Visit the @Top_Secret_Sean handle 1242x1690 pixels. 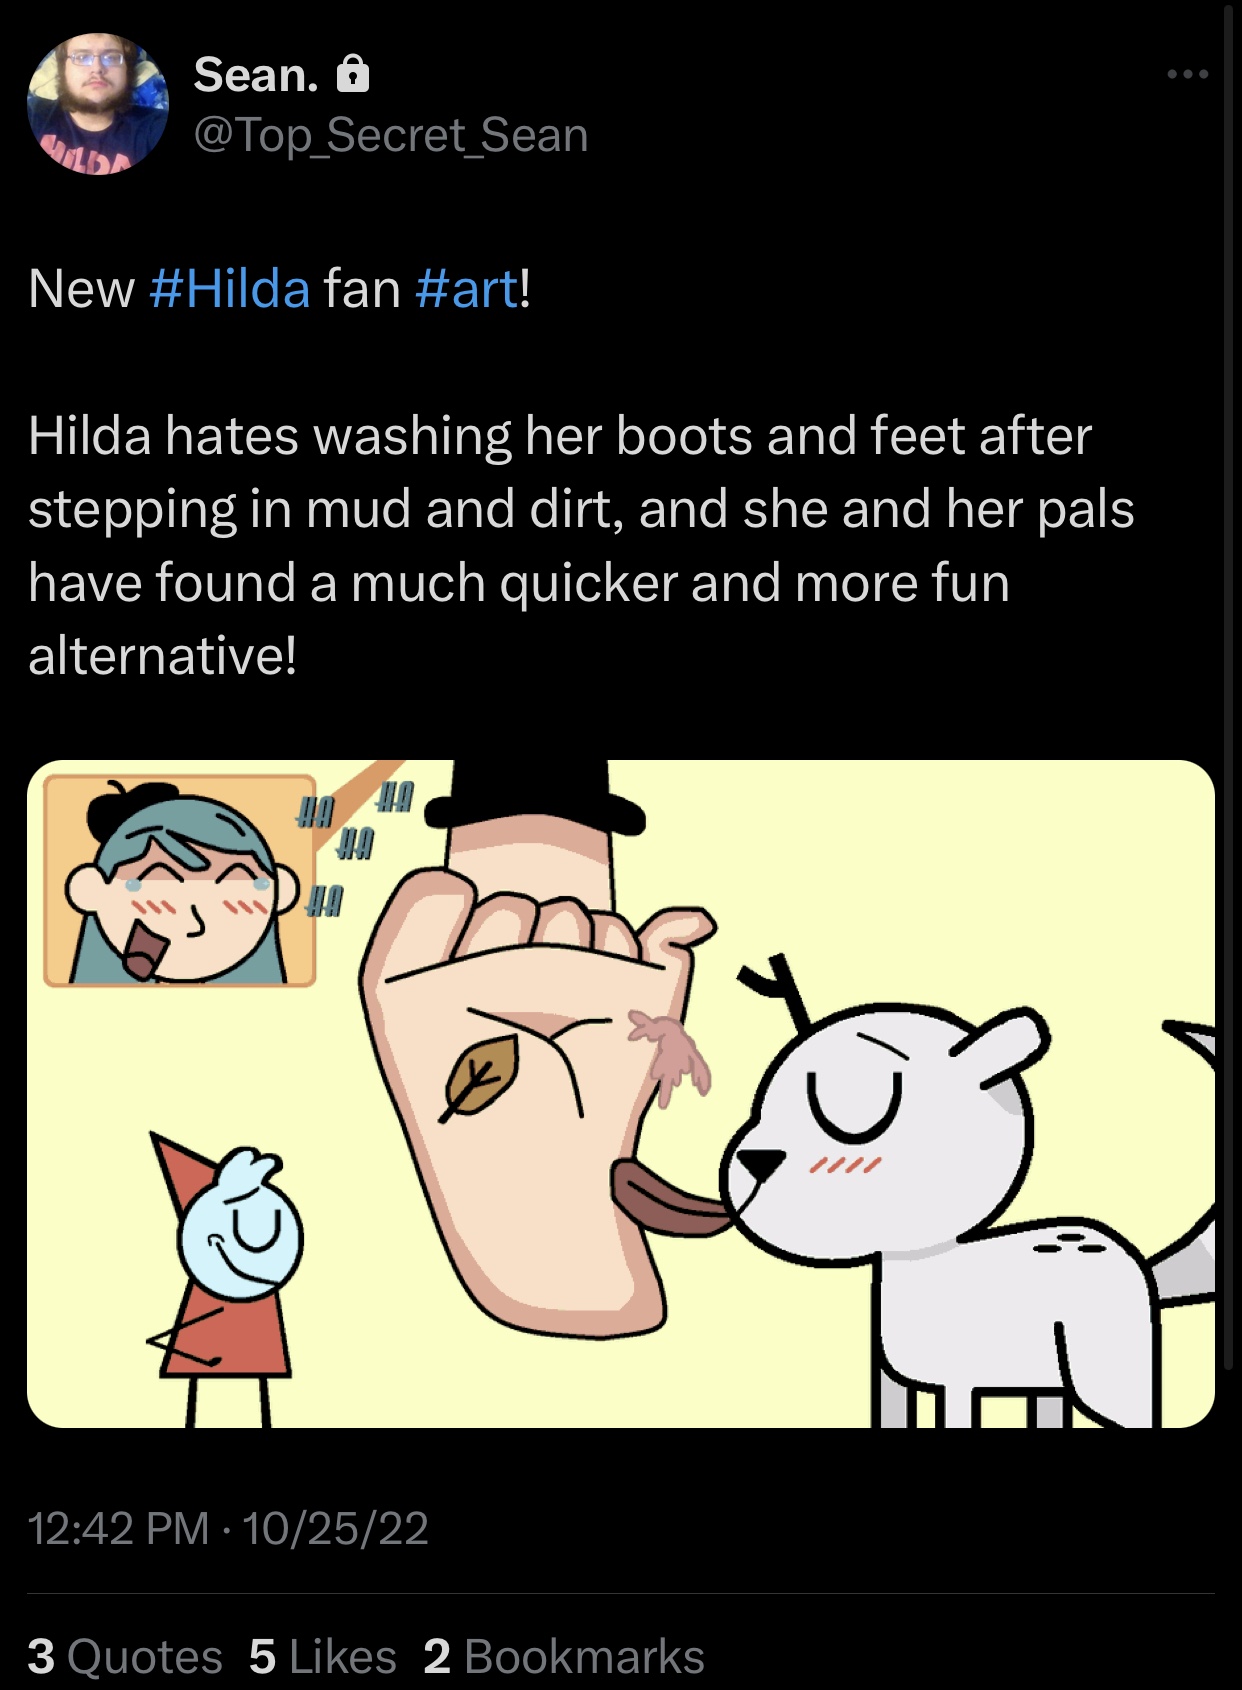pos(391,136)
